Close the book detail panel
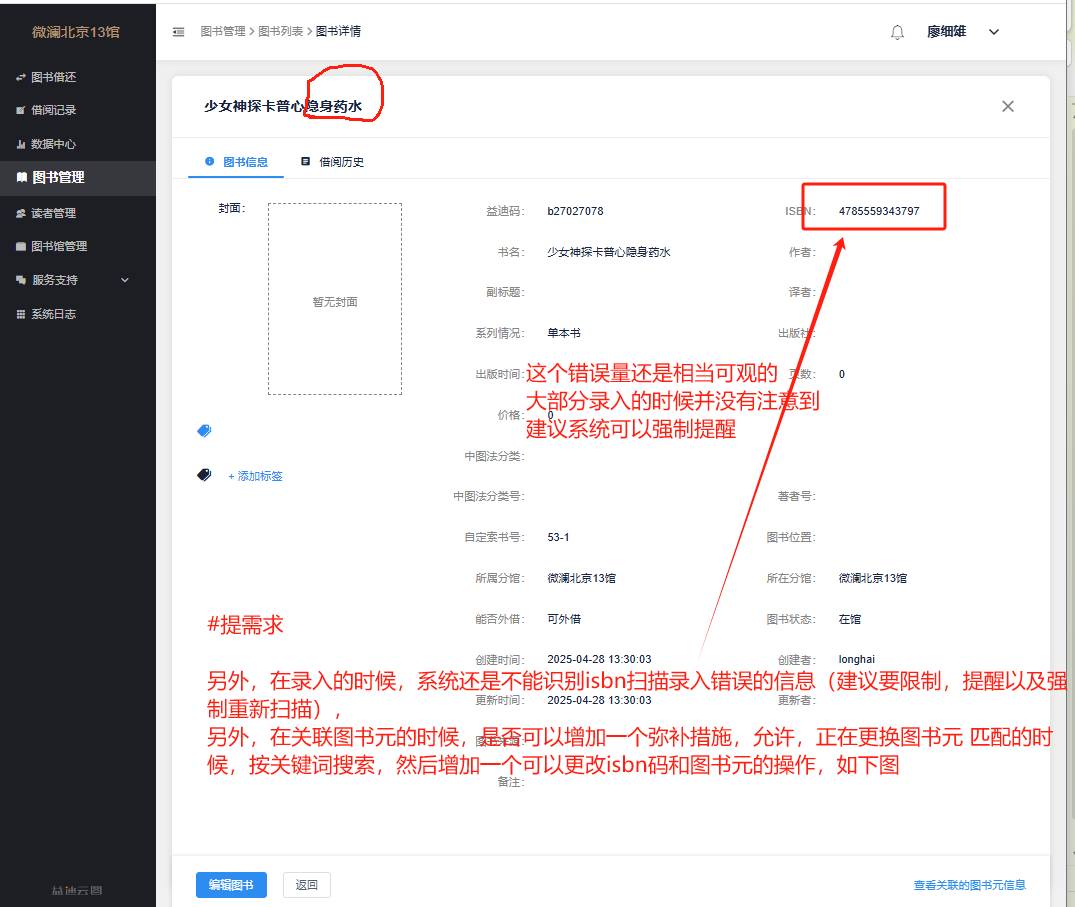The image size is (1075, 907). pyautogui.click(x=1007, y=106)
